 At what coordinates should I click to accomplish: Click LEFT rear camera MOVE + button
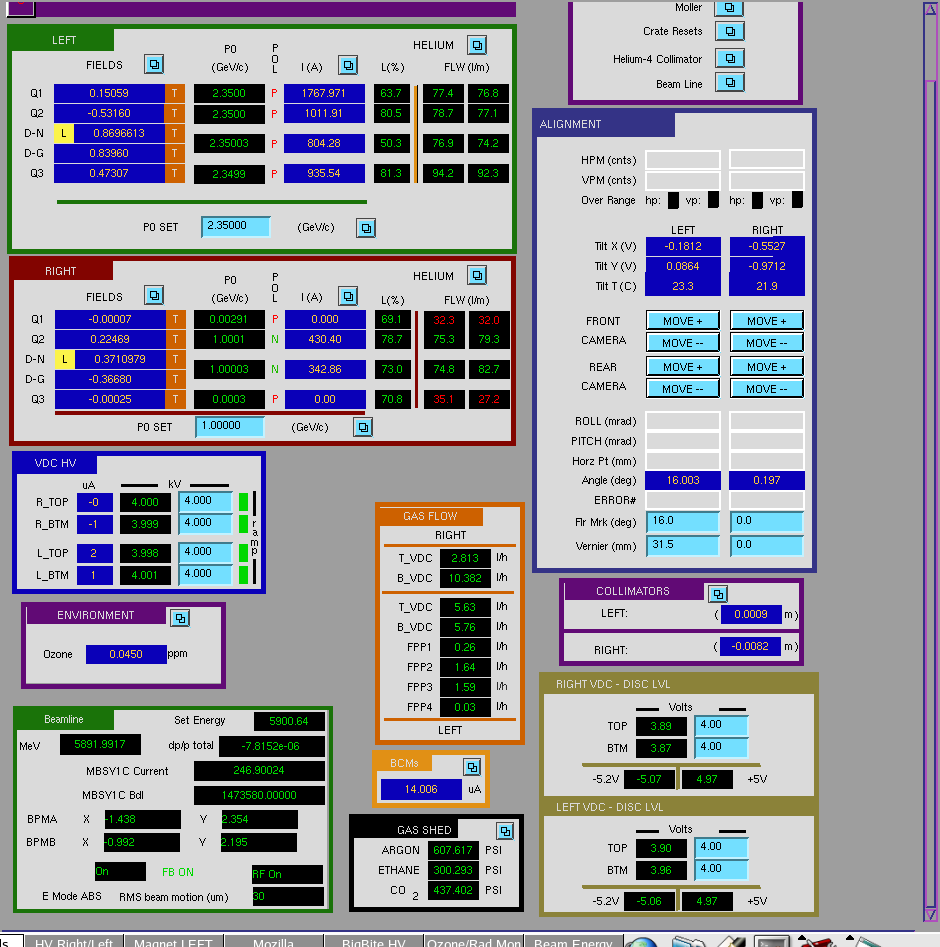click(683, 367)
